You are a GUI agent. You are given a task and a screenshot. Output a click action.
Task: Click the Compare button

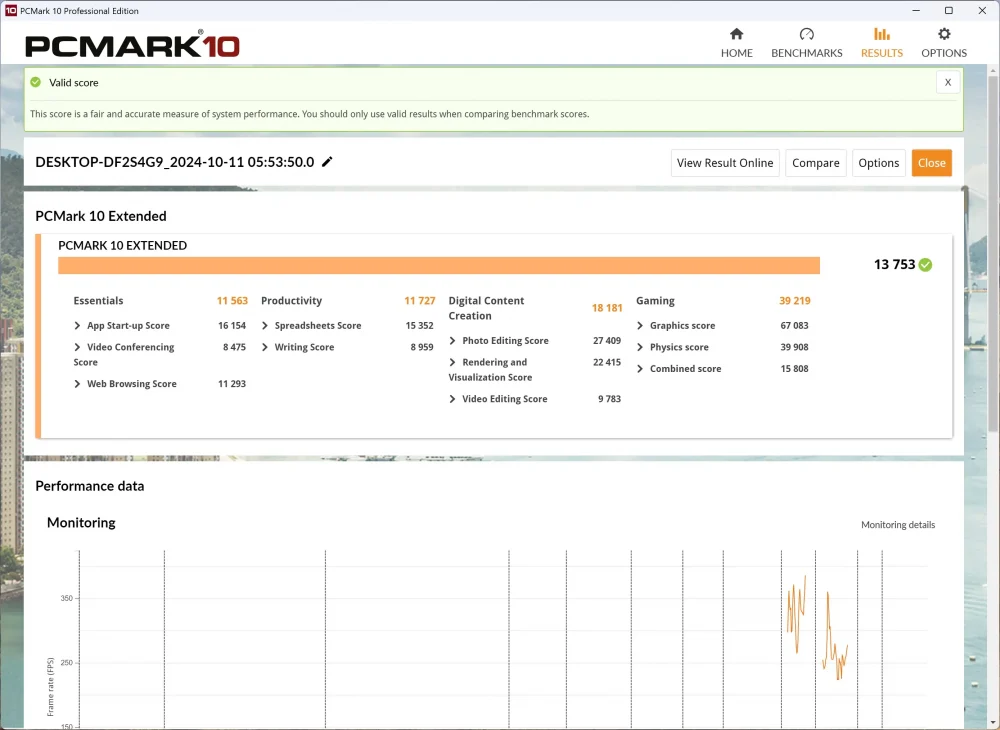click(x=816, y=163)
